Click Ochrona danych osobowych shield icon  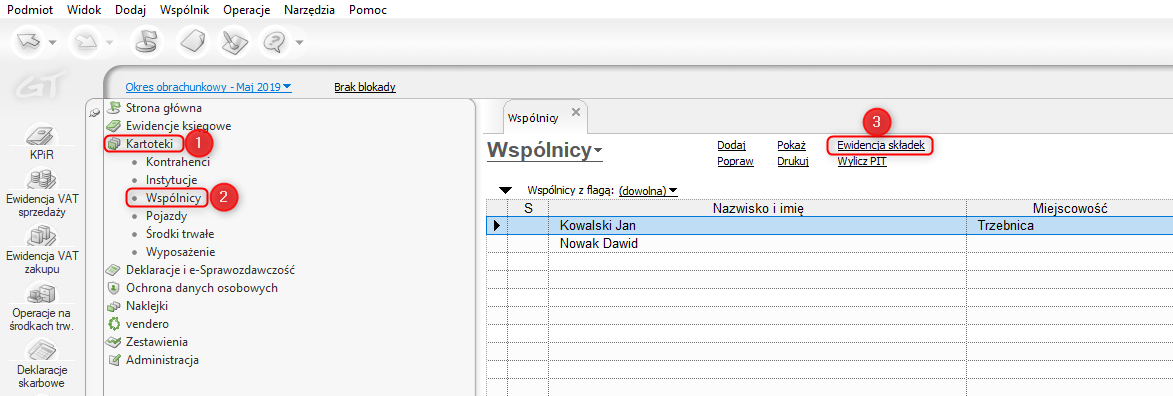tap(114, 287)
